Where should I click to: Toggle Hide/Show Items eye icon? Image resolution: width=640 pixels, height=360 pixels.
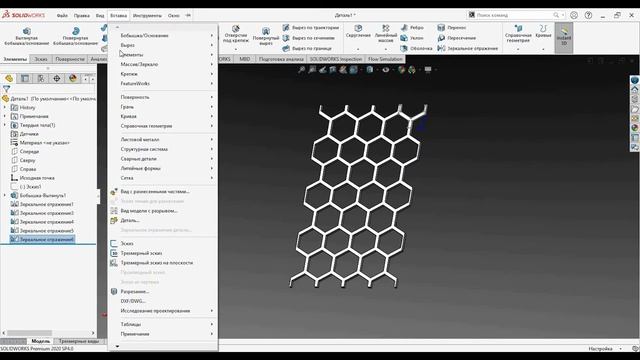tap(386, 70)
